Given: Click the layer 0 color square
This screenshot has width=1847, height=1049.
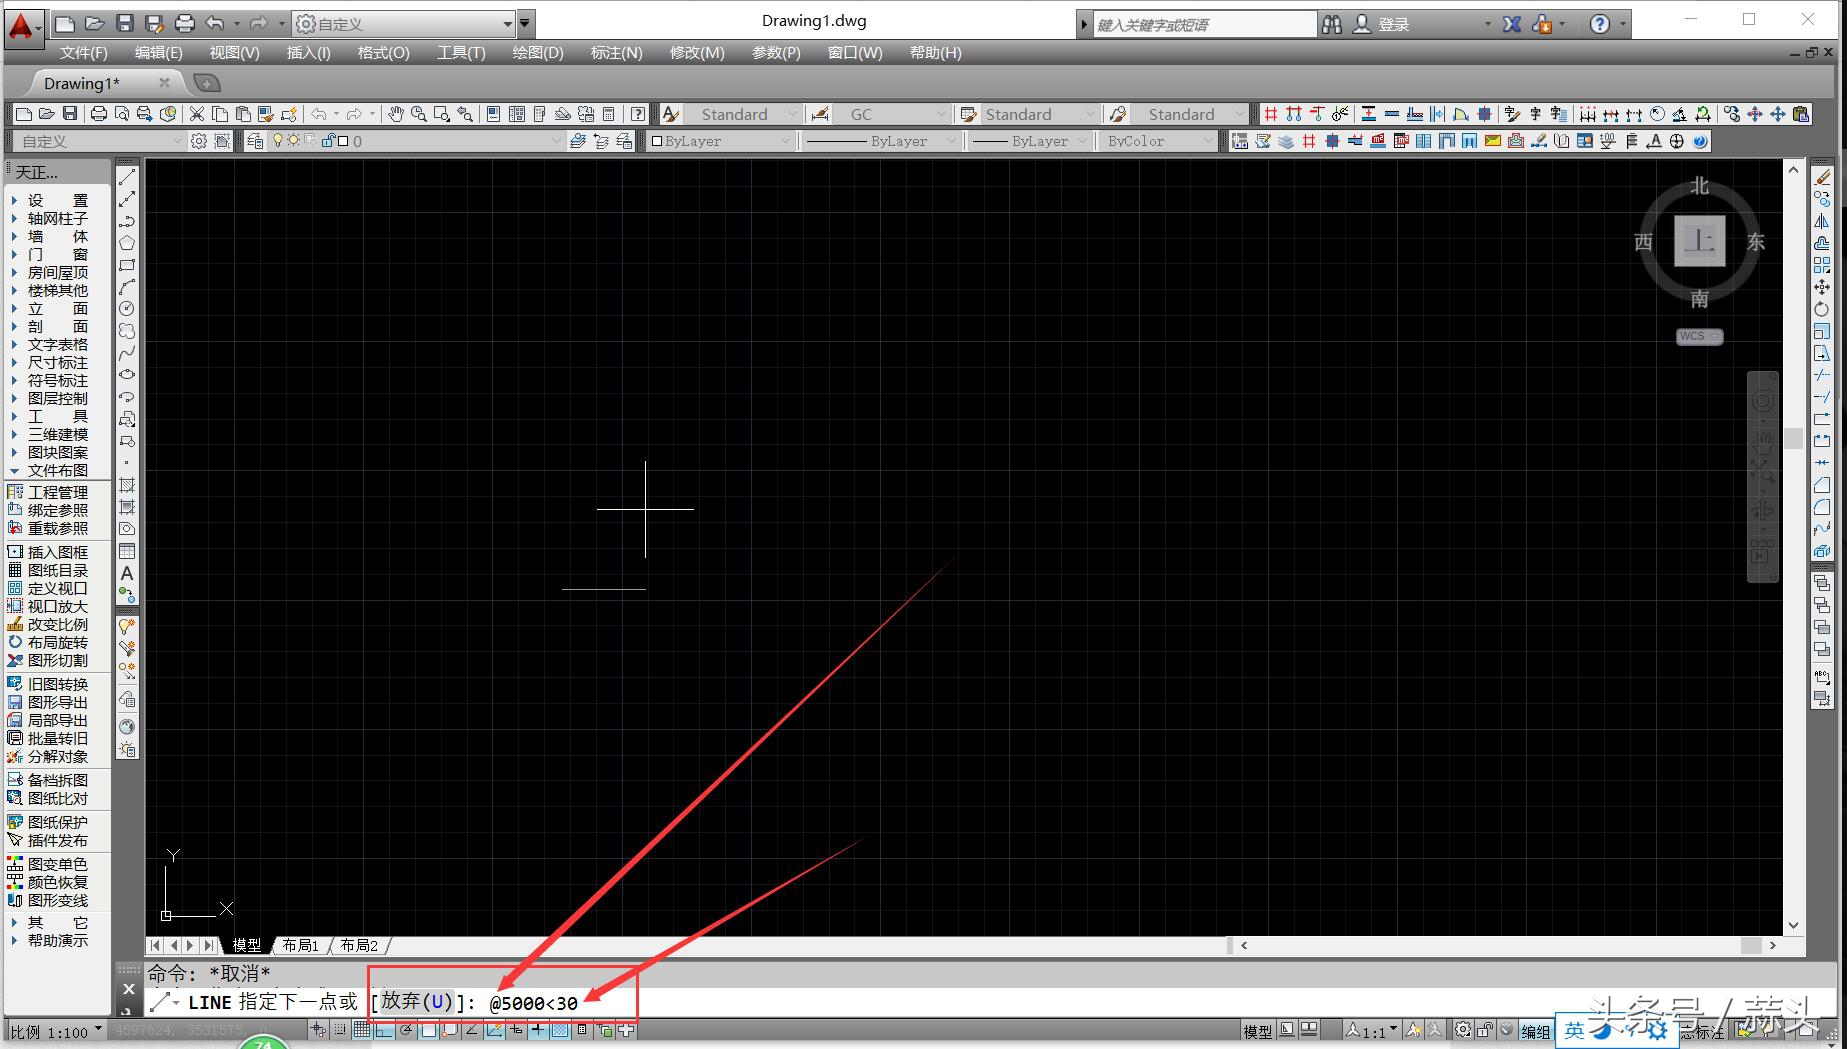Looking at the screenshot, I should [343, 141].
